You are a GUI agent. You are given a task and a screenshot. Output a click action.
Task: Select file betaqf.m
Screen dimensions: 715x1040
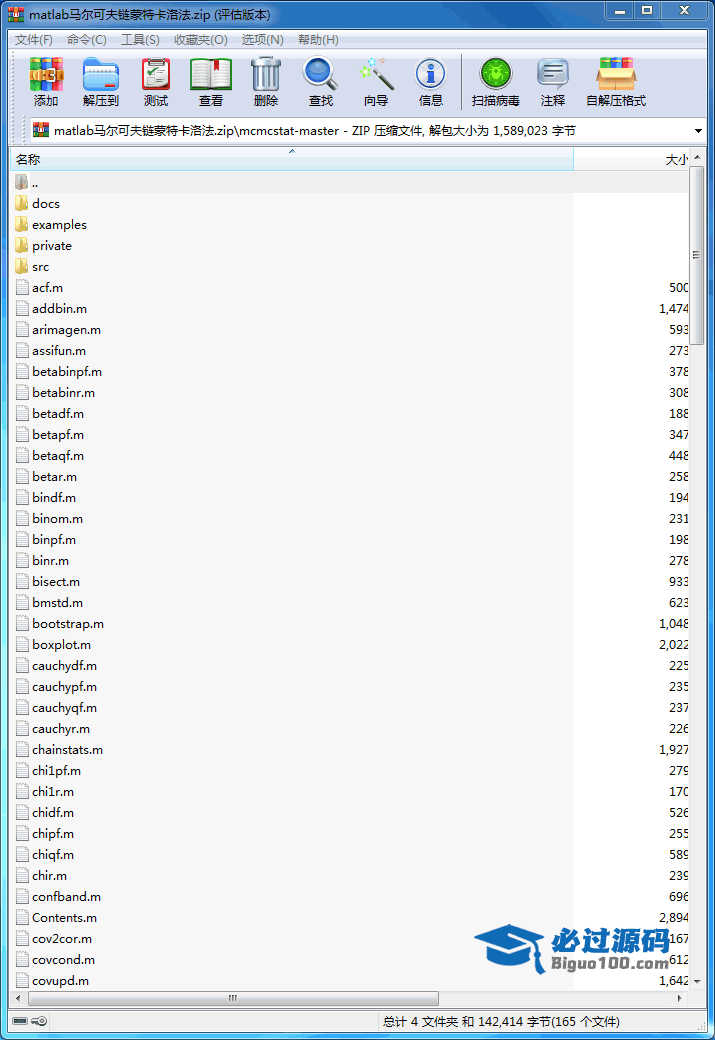coord(50,456)
